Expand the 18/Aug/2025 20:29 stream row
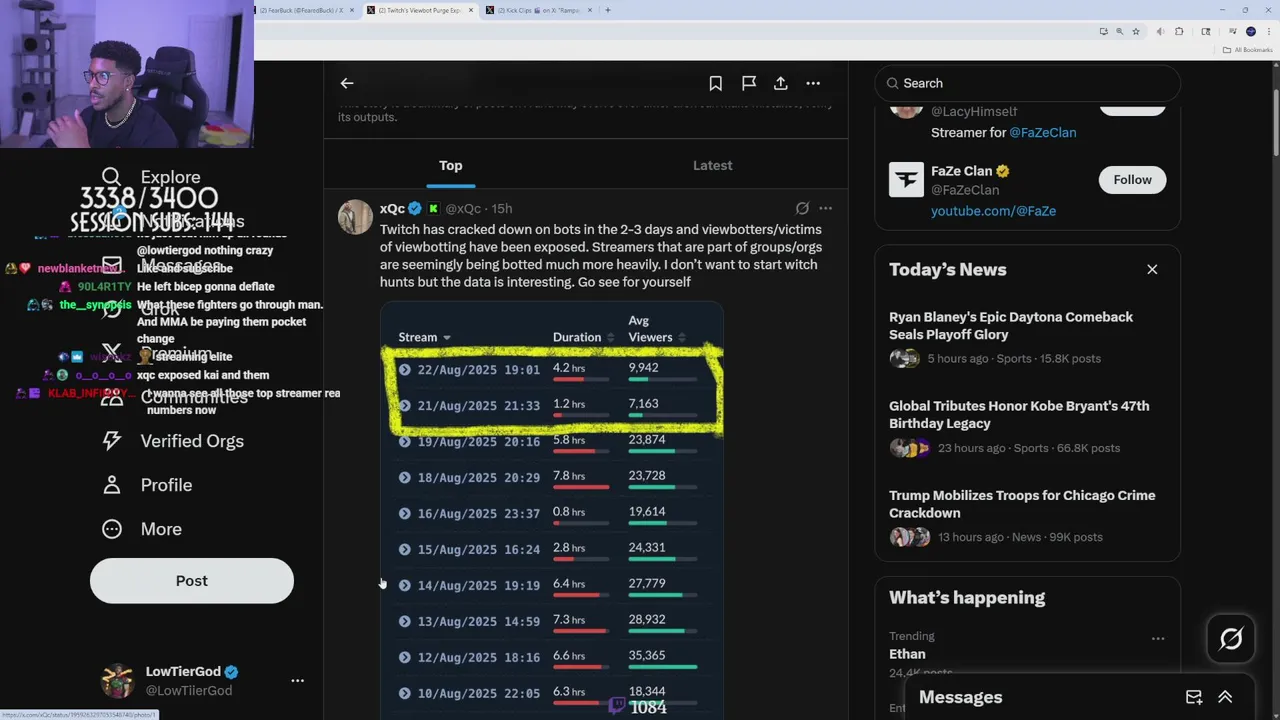1280x720 pixels. click(x=405, y=478)
